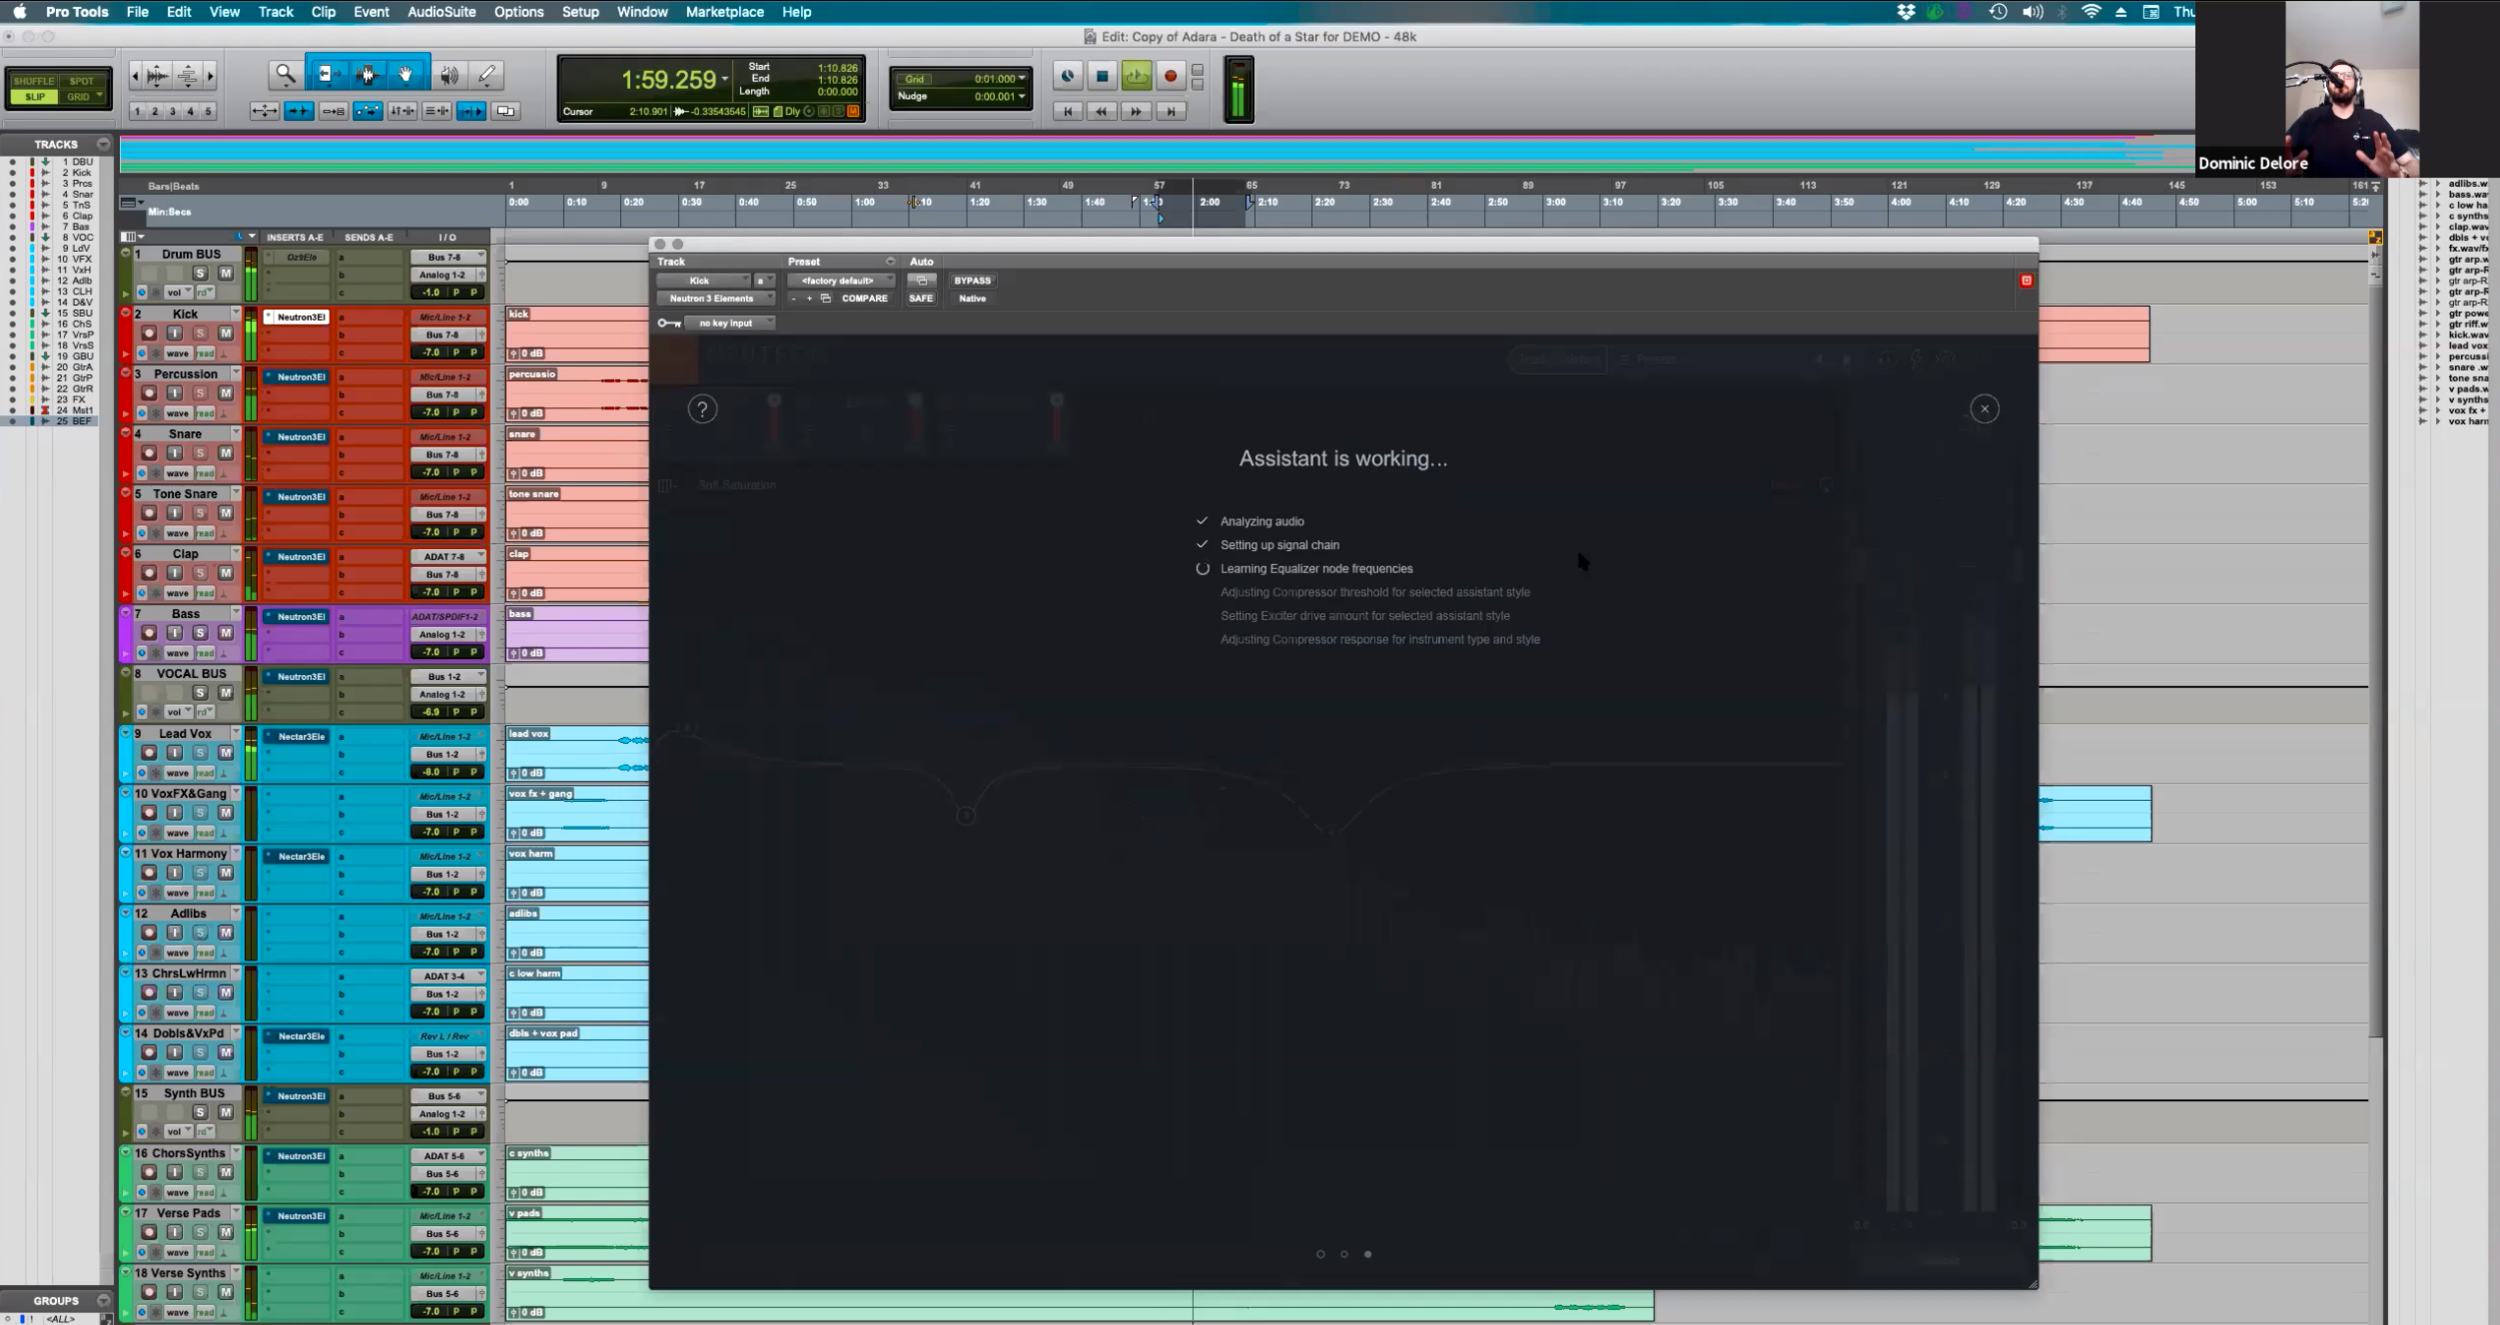The width and height of the screenshot is (2500, 1325).
Task: Open the Track menu
Action: (x=275, y=12)
